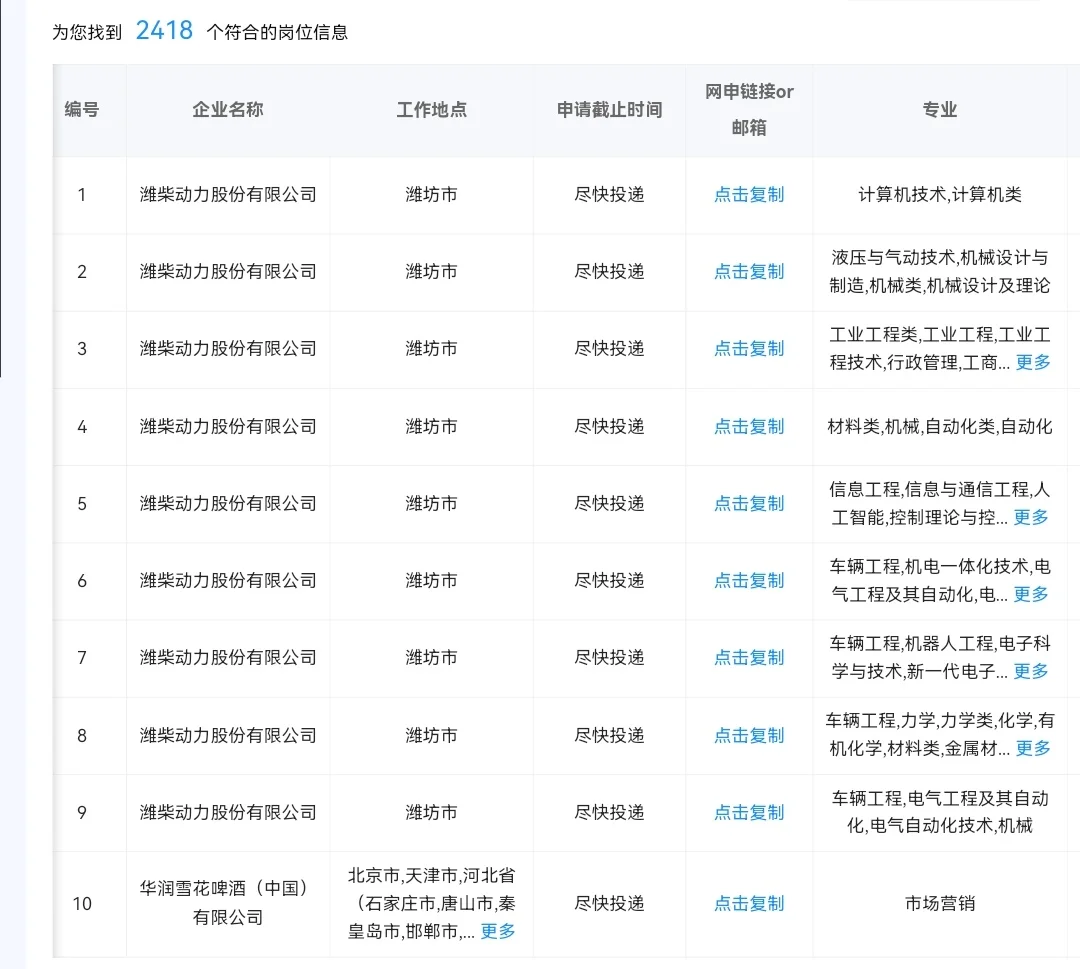Click 点击复制 in row 2
The image size is (1080, 969).
(748, 271)
